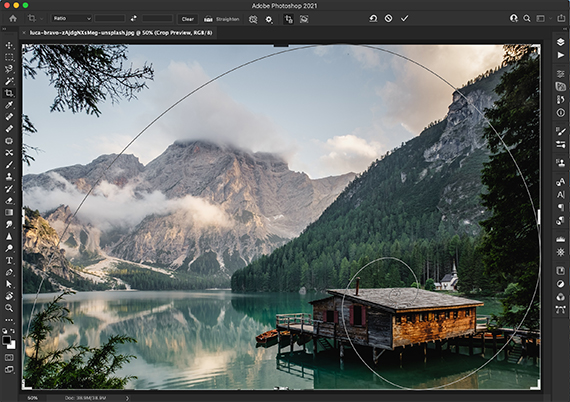Select the Pen tool
The height and width of the screenshot is (402, 570).
click(9, 272)
